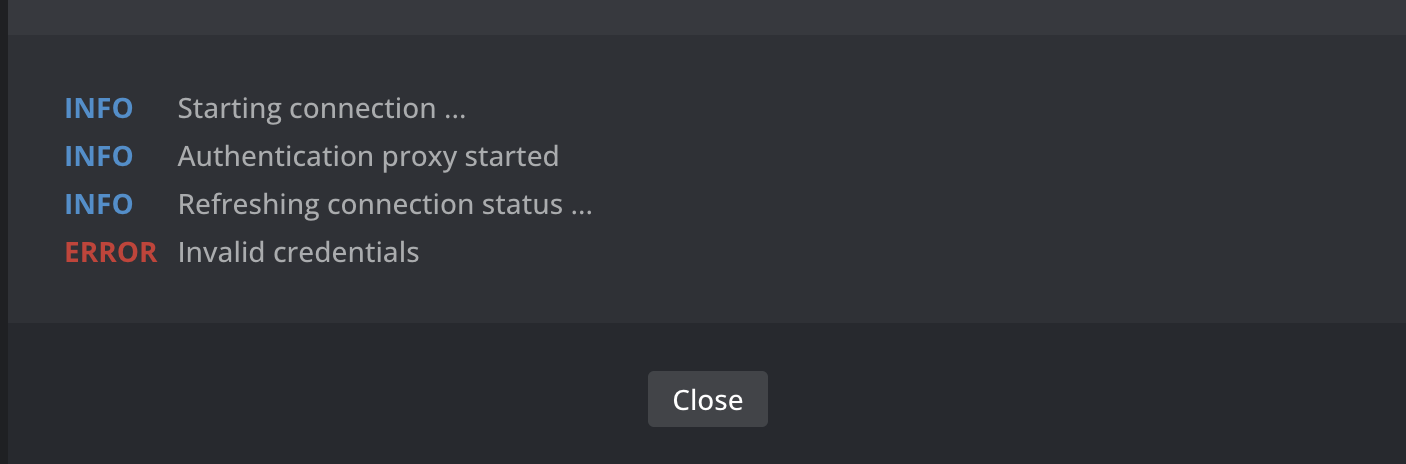
Task: Click the lighter header strip above the log
Action: click(x=707, y=17)
